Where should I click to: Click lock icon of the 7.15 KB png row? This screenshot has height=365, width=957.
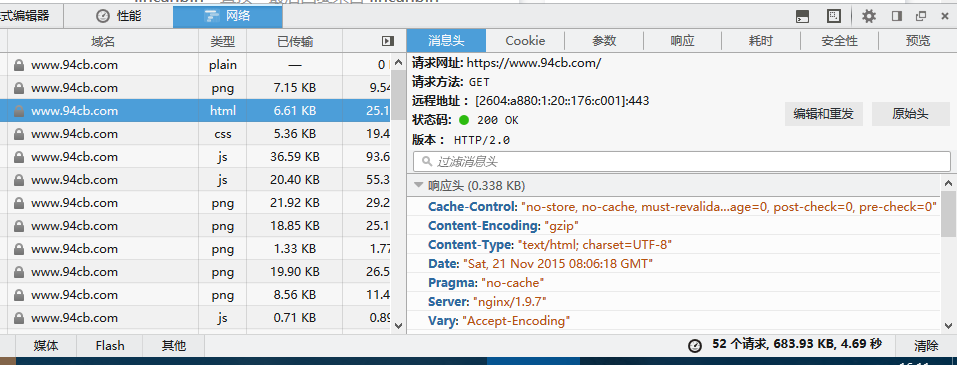tap(18, 88)
